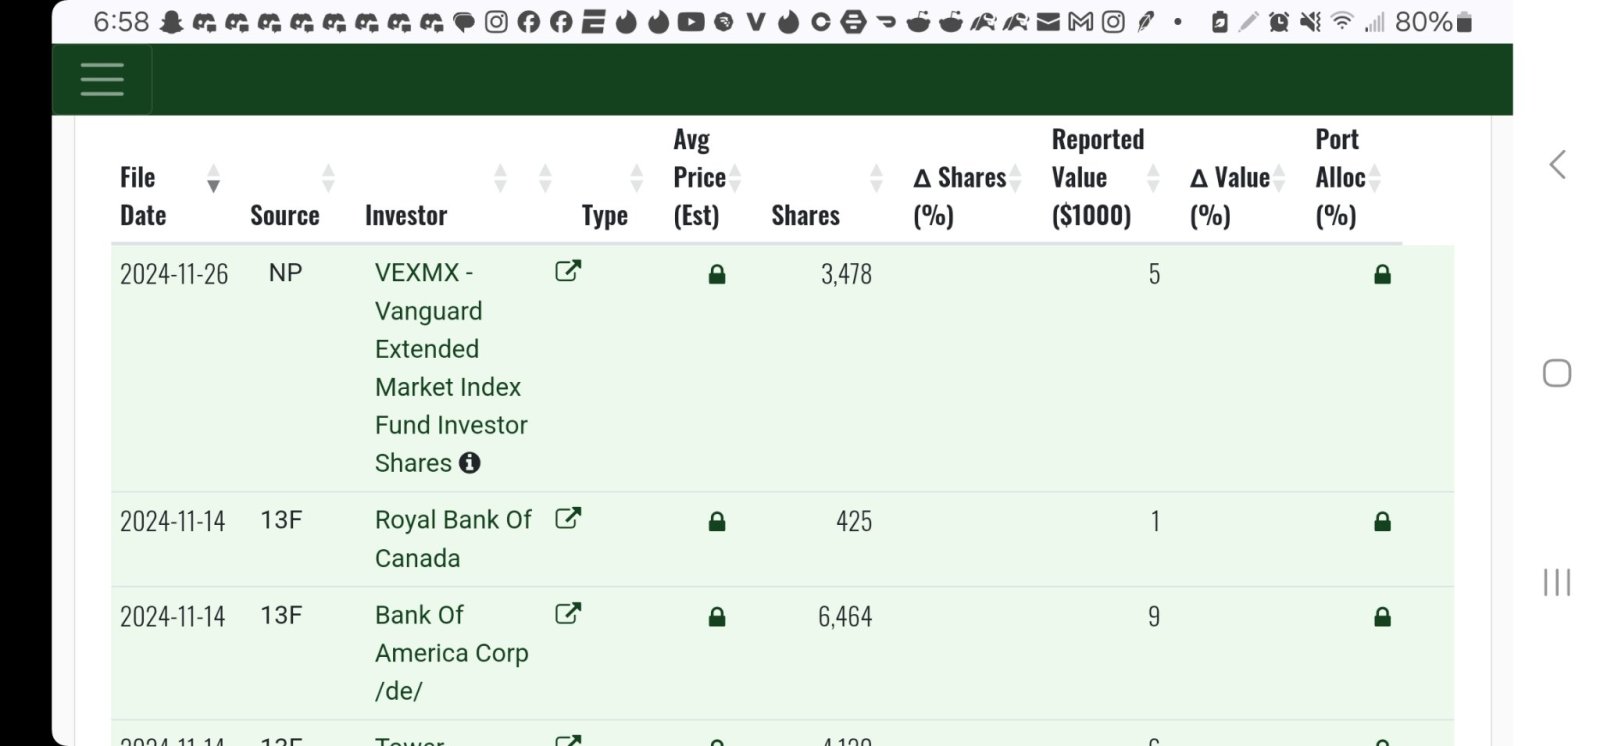Click the info icon beside VEXMX Shares
This screenshot has width=1600, height=746.
[x=469, y=463]
